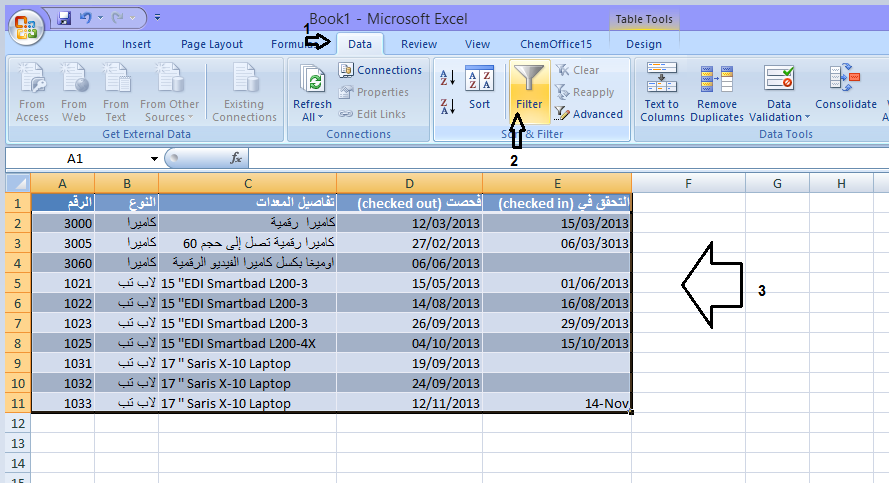
Task: Select cell showing 16/08/2013
Action: pos(557,303)
